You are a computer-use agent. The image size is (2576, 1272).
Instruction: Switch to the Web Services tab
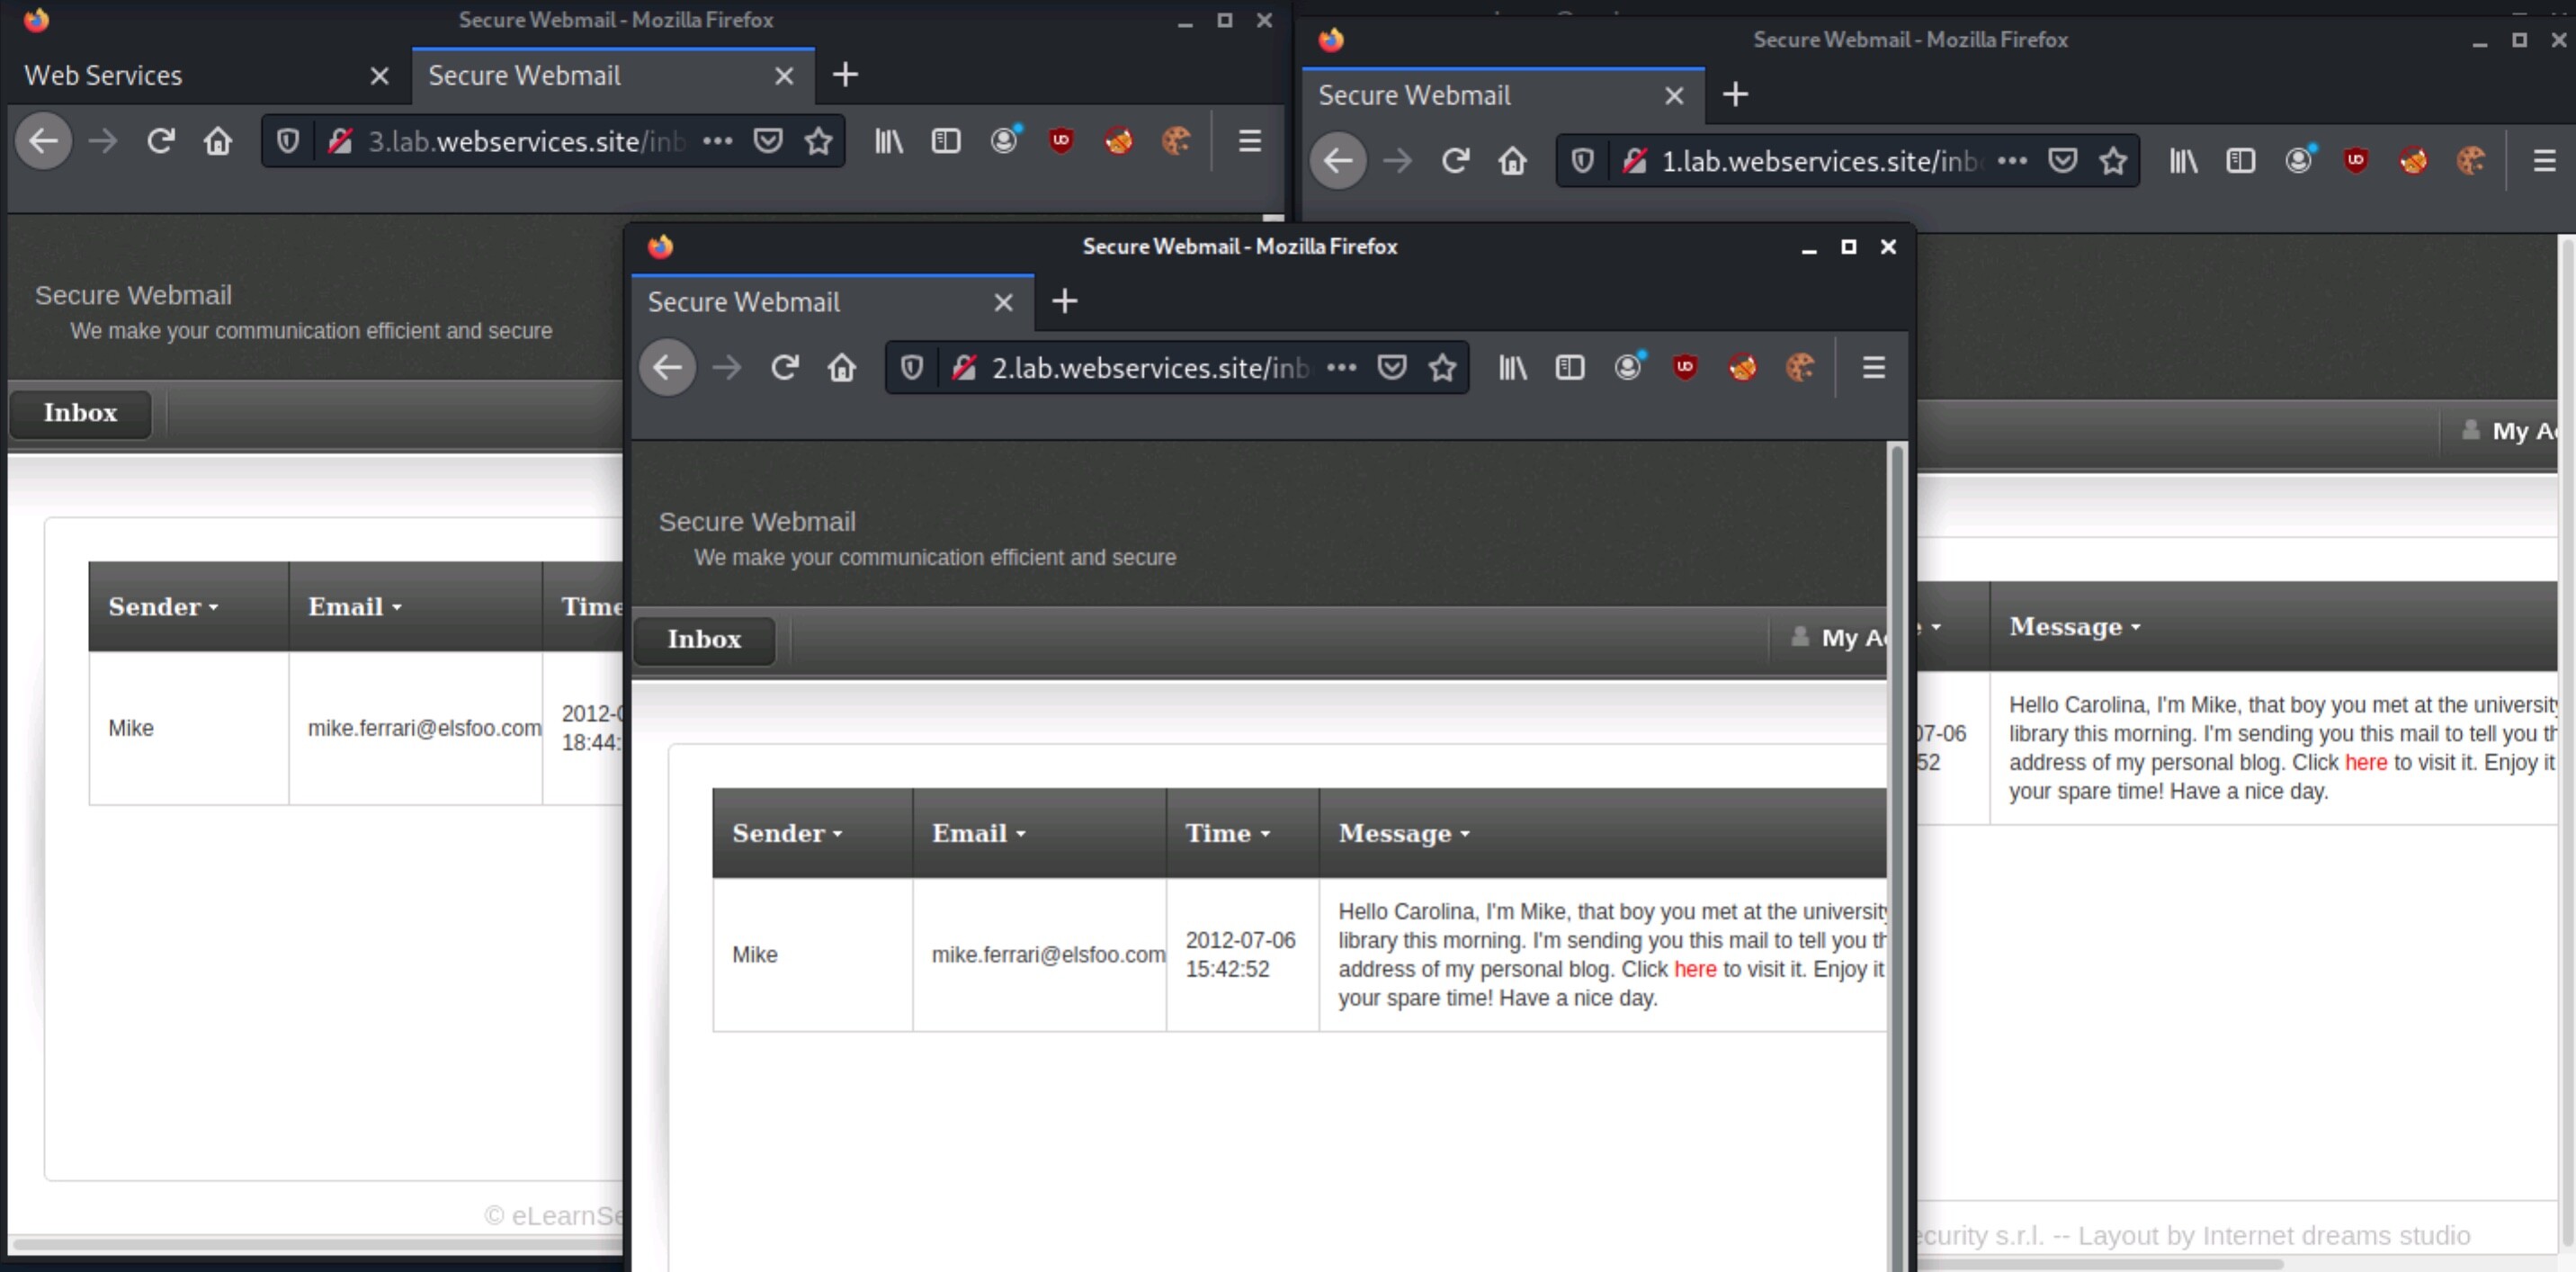coord(104,76)
